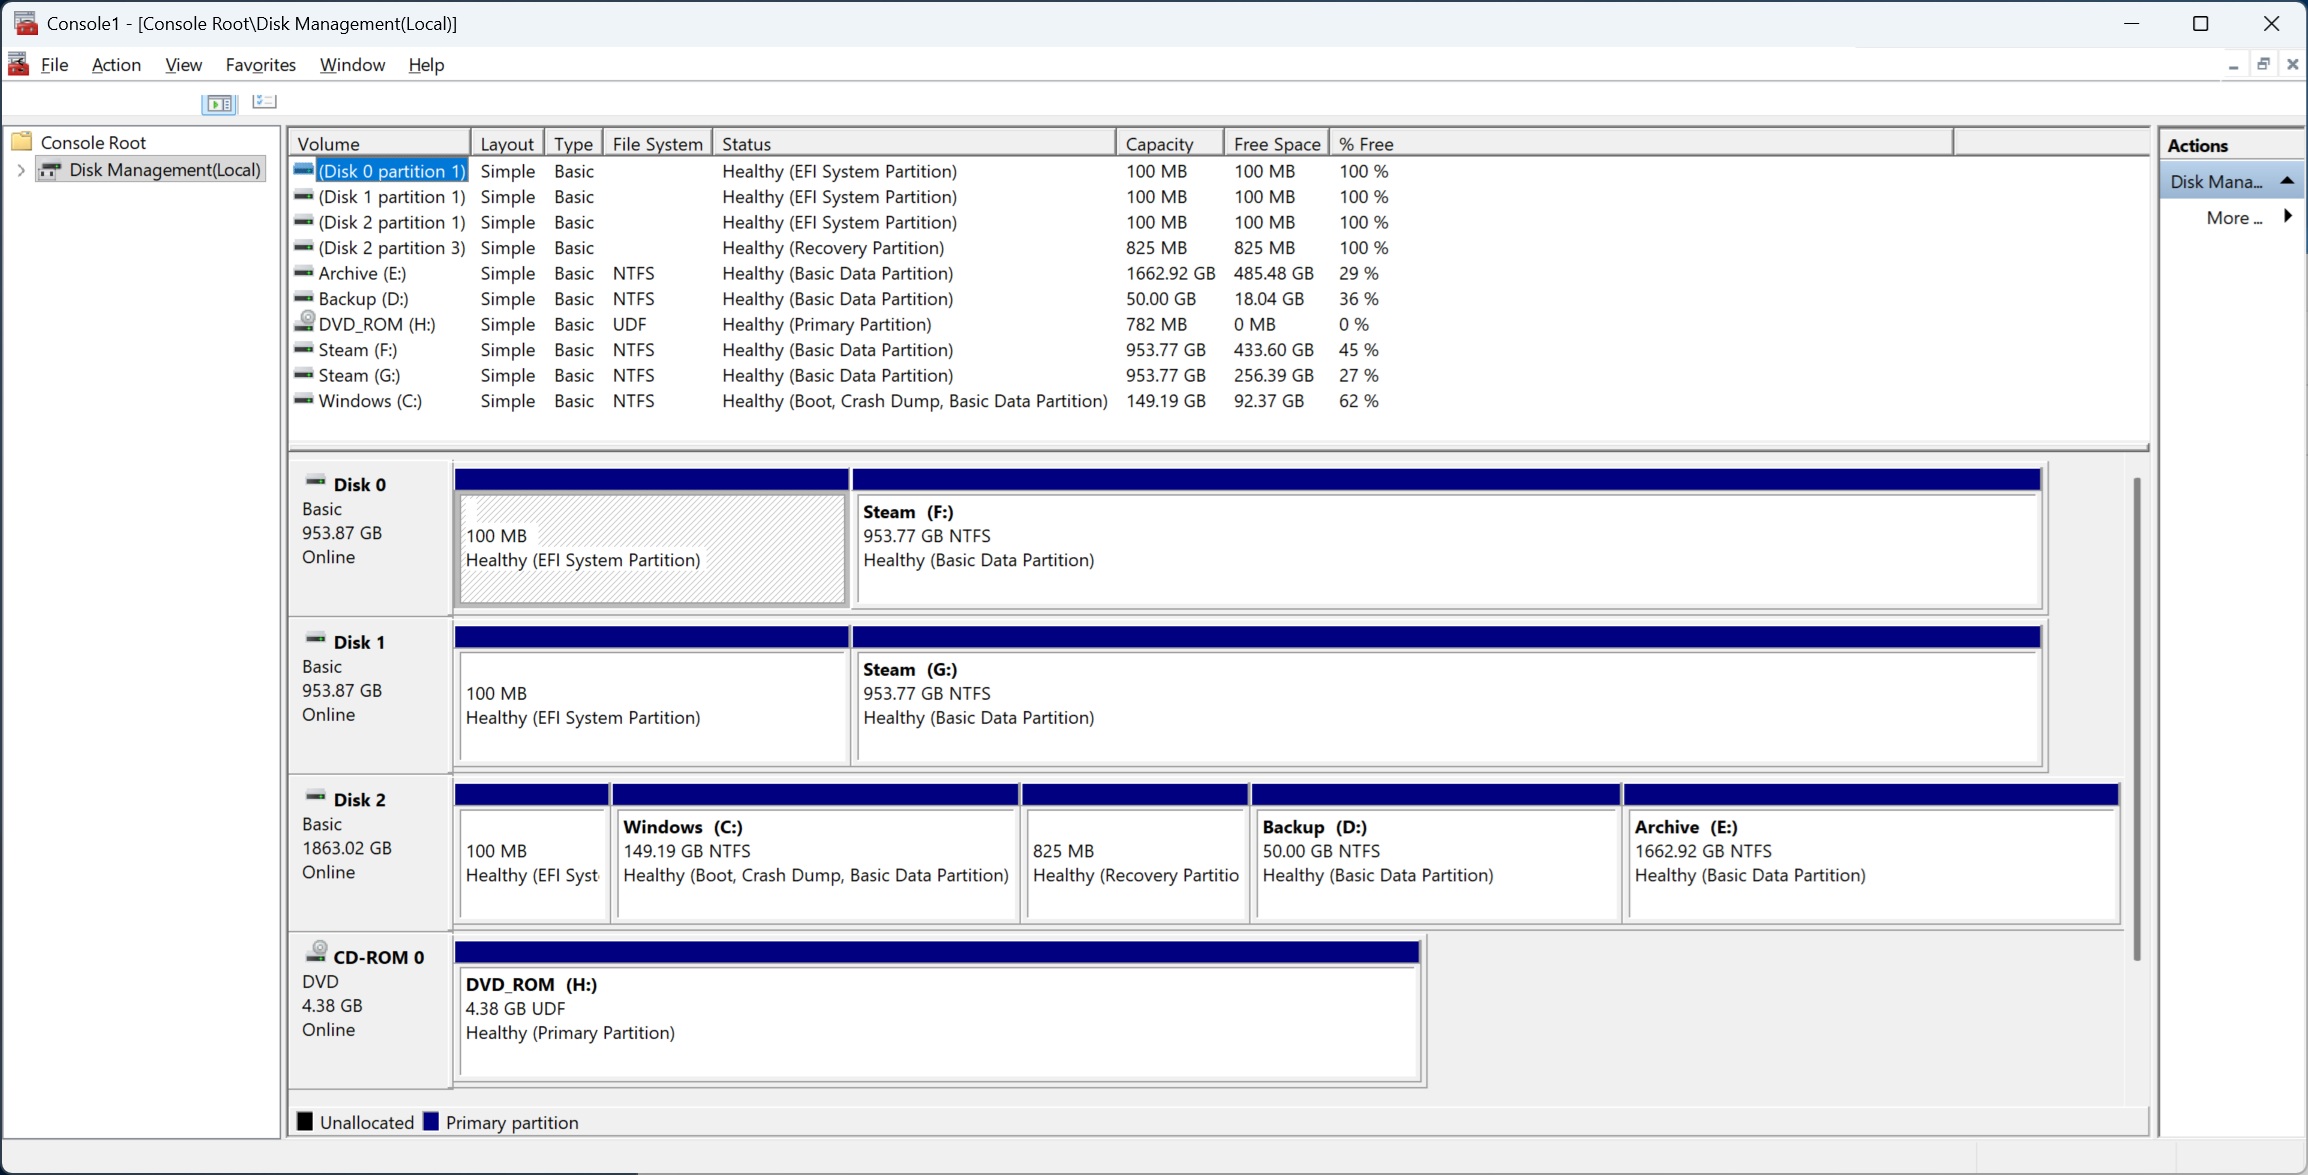Click the drive icon of (Disk 1 partition 1)
2308x1175 pixels.
click(x=304, y=196)
